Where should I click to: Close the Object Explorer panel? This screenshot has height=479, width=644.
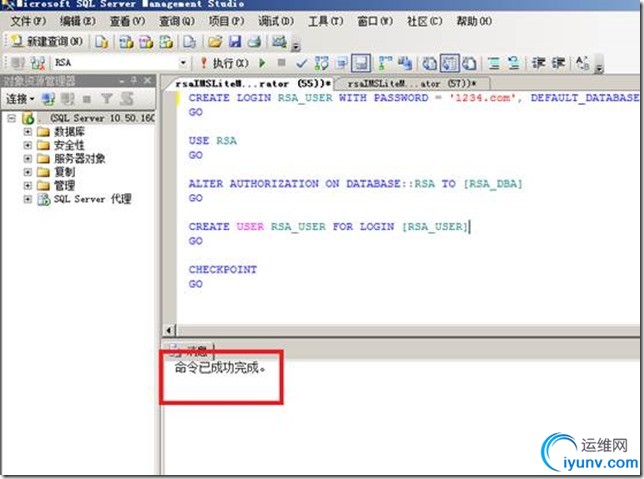[147, 81]
